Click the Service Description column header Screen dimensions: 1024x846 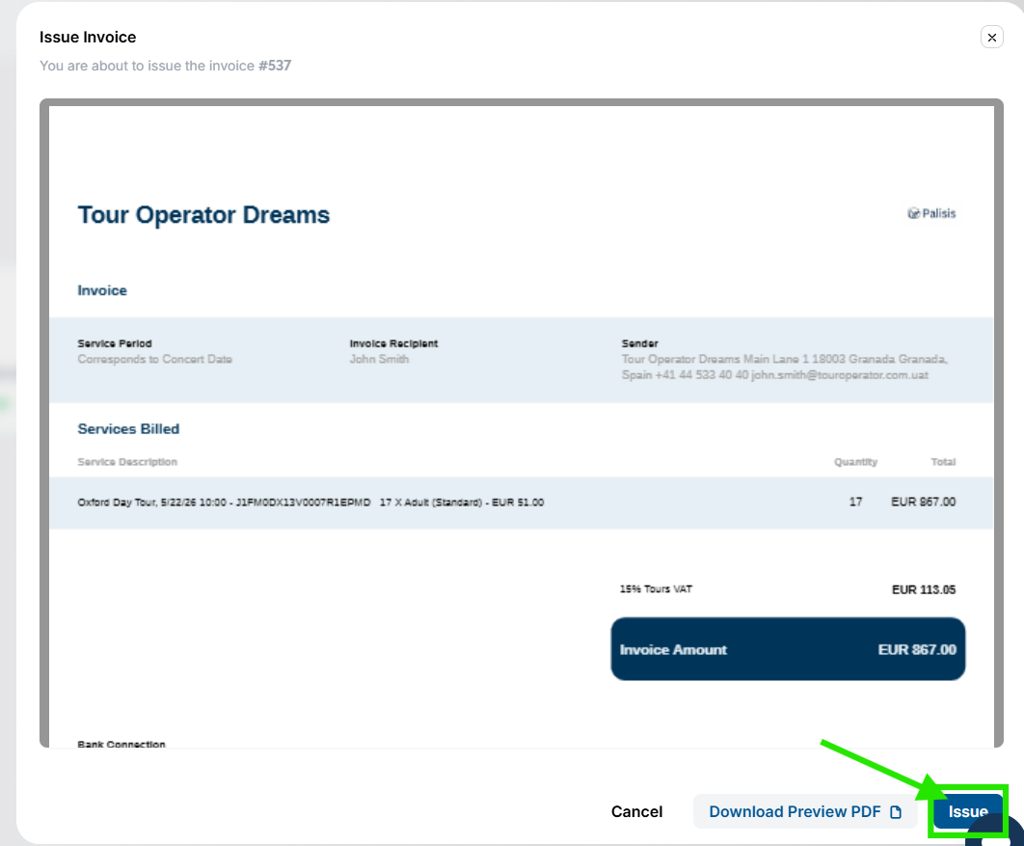[127, 462]
